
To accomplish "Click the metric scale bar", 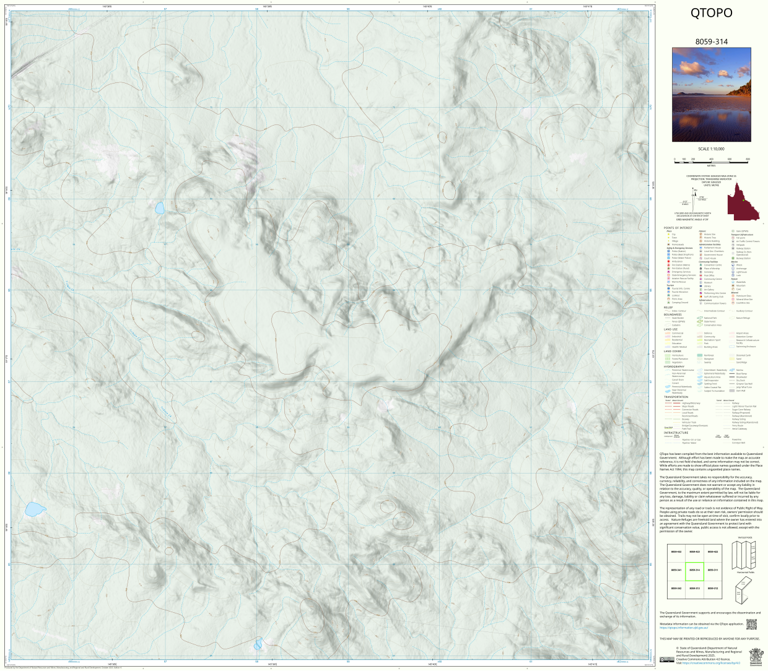I will tap(711, 160).
